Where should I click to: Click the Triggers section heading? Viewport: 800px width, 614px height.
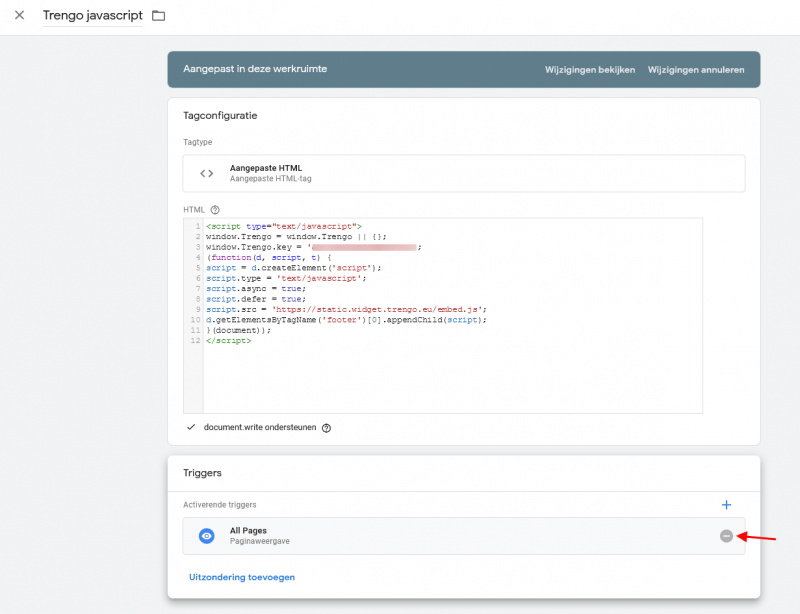[202, 473]
